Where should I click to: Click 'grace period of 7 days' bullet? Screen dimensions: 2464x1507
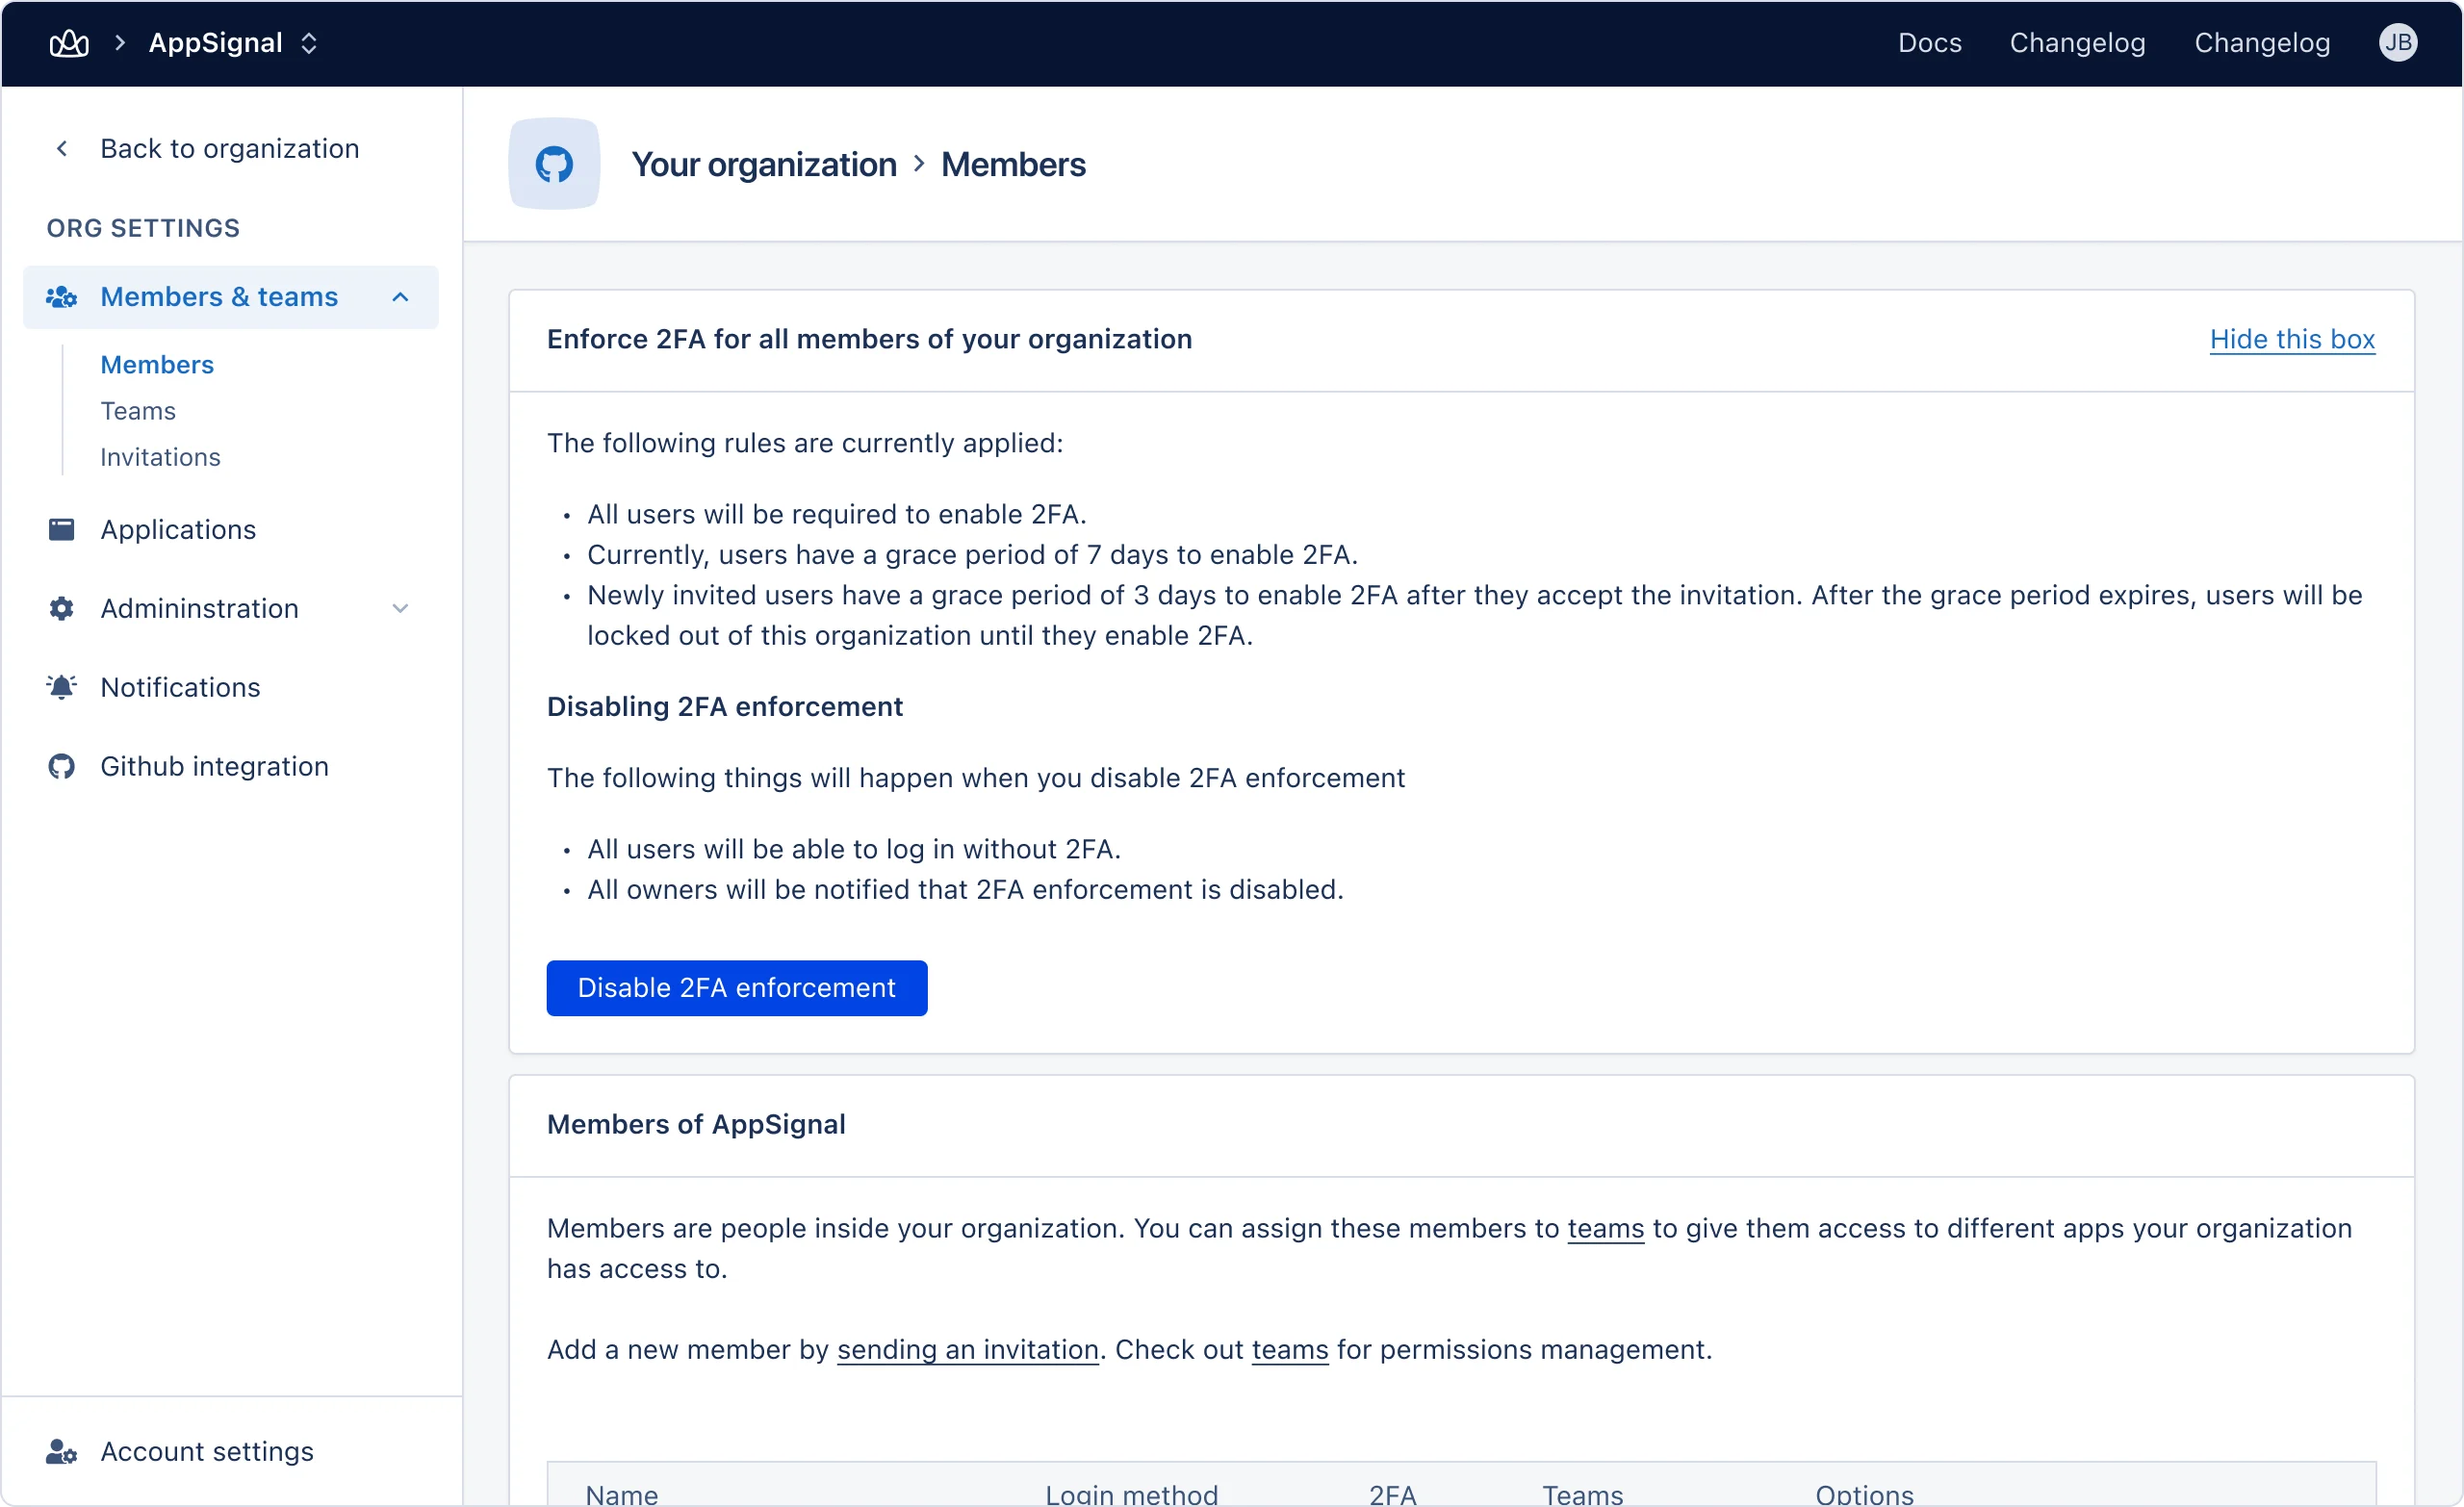pyautogui.click(x=972, y=554)
